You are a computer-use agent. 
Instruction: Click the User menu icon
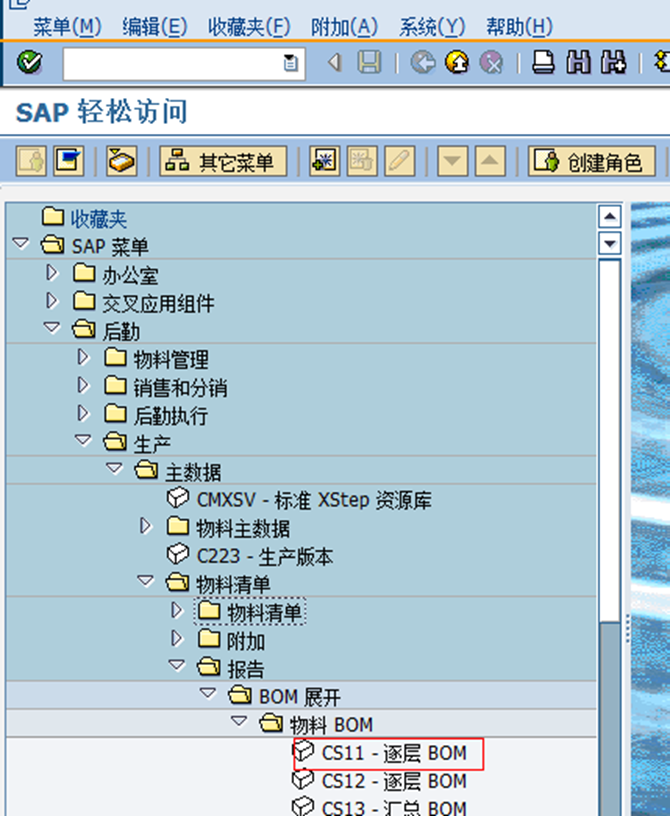coord(31,161)
